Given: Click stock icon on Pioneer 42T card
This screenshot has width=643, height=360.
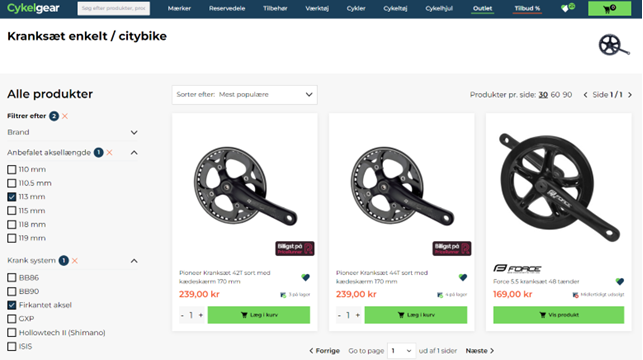Looking at the screenshot, I should tap(283, 295).
